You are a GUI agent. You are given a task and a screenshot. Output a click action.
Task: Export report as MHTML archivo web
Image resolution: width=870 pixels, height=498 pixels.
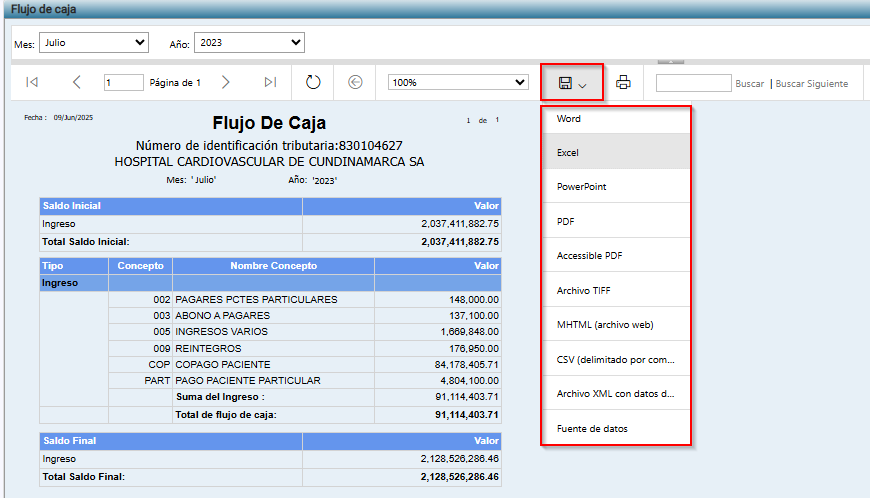616,324
